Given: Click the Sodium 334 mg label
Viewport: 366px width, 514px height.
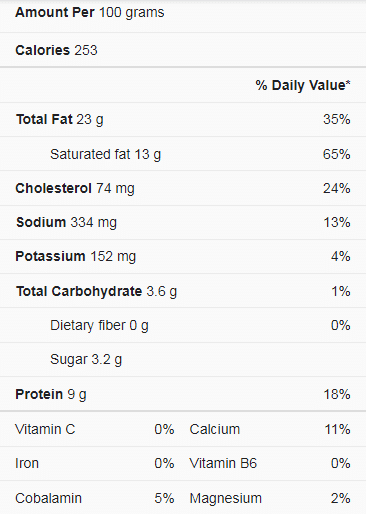Looking at the screenshot, I should [66, 222].
